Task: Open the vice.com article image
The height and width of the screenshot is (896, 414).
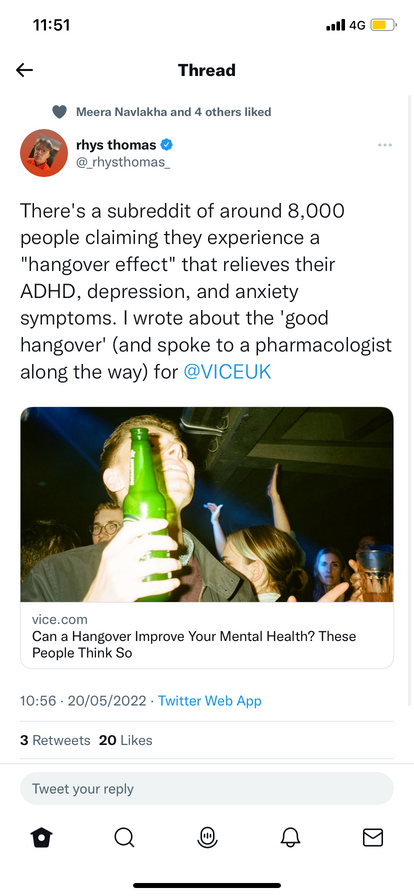Action: [207, 504]
